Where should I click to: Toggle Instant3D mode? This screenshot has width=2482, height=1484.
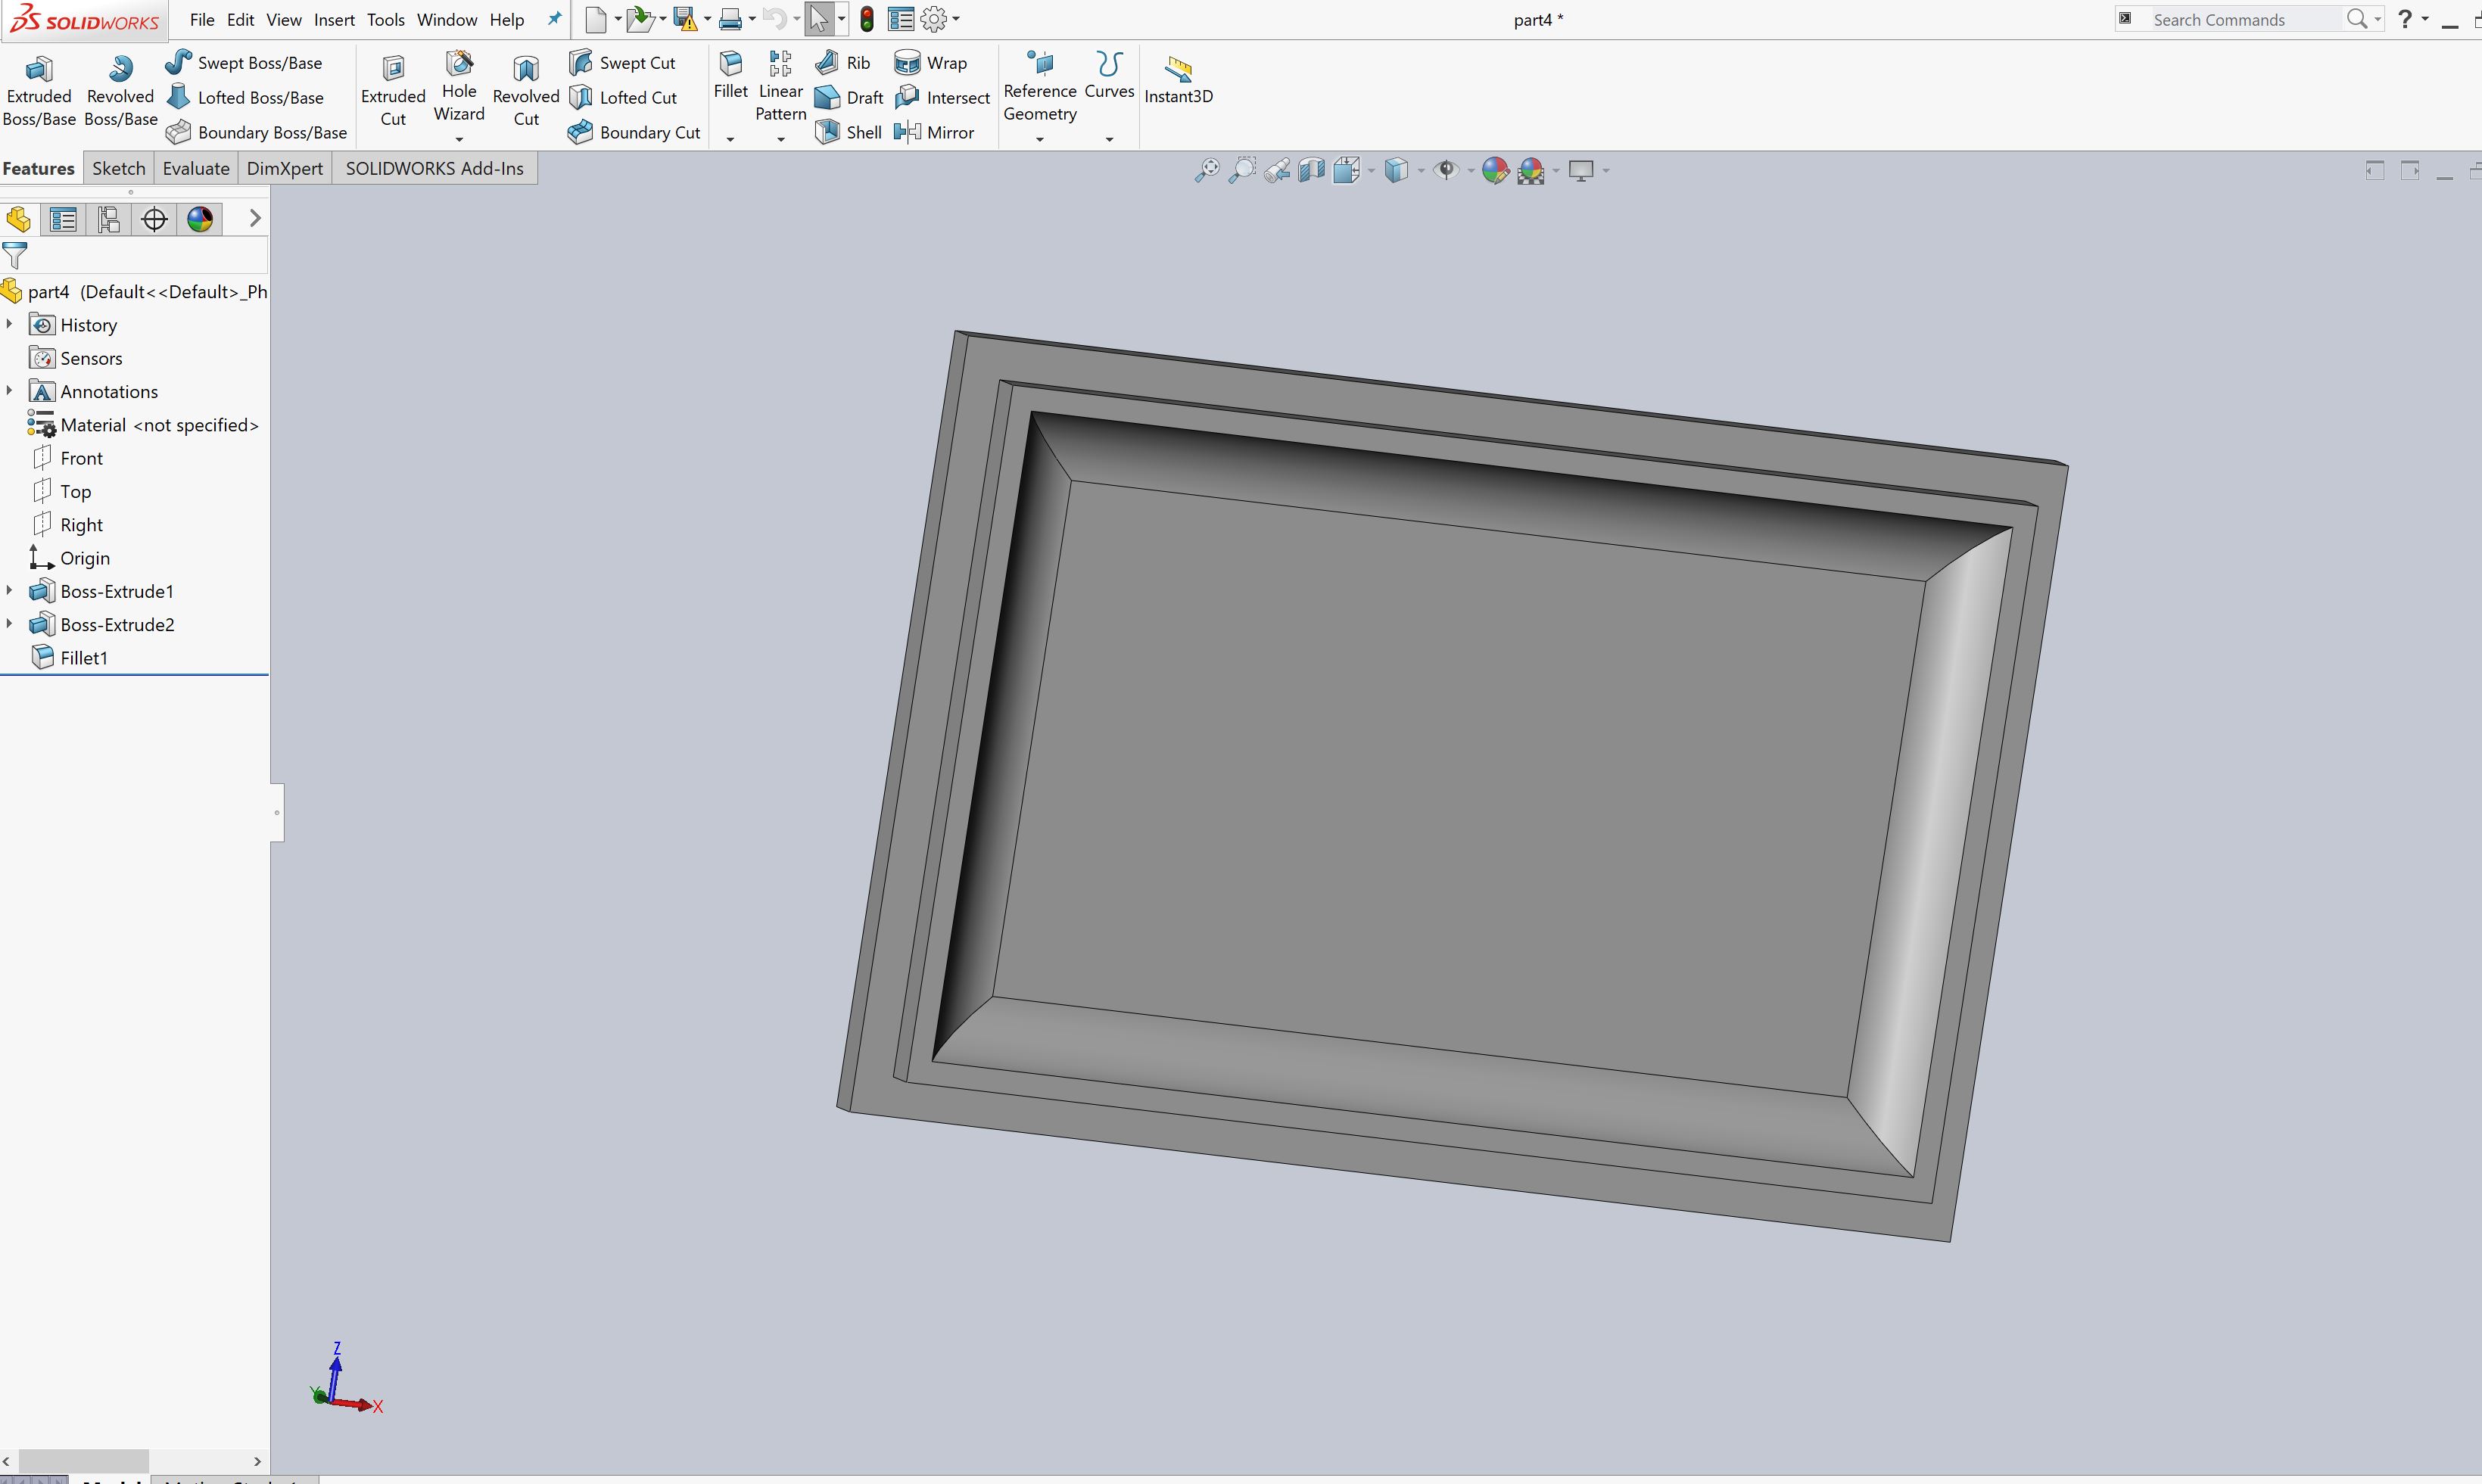coord(1178,80)
